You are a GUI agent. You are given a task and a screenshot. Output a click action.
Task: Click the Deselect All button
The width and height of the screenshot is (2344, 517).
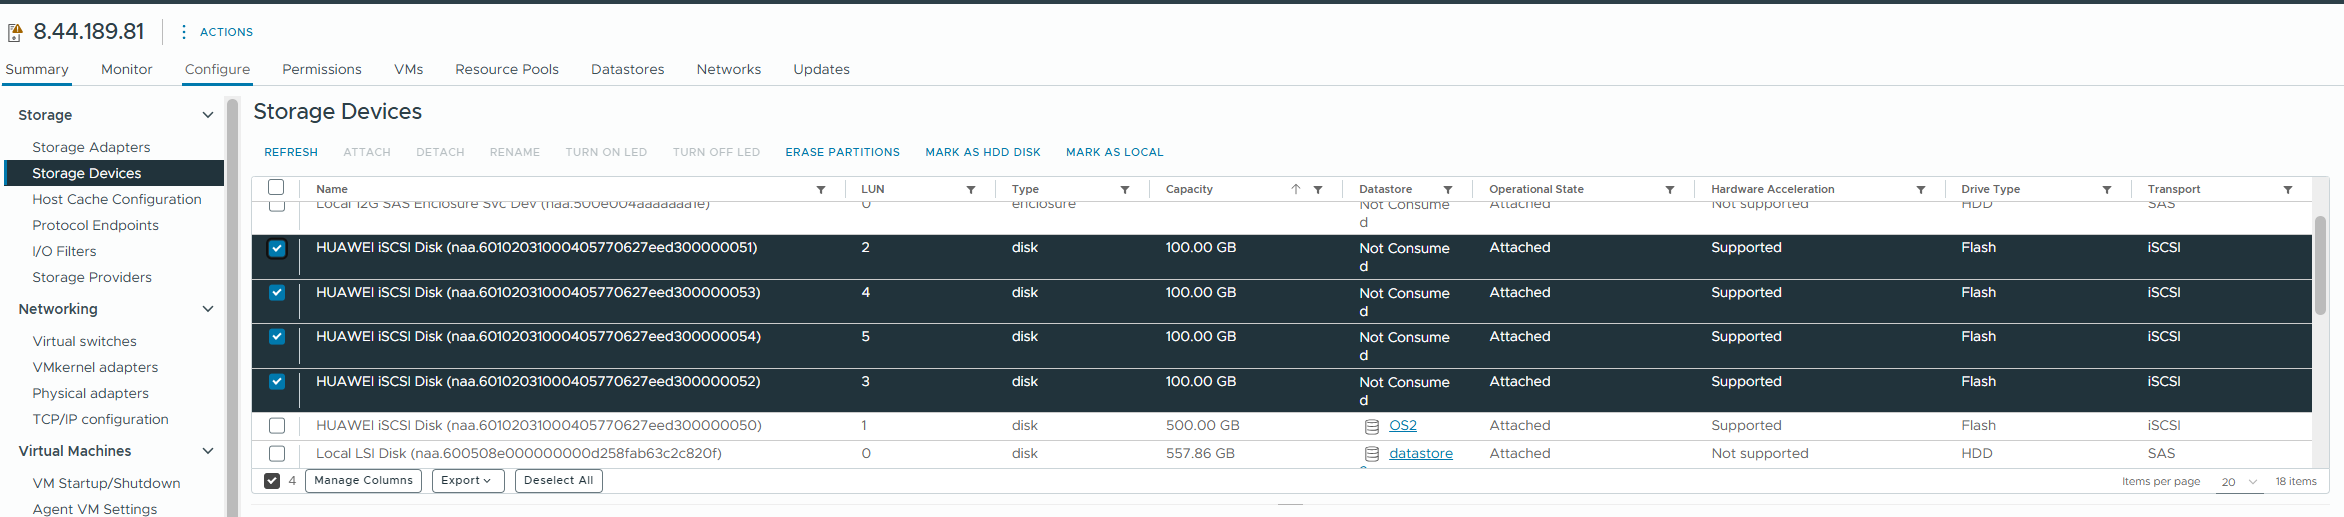point(559,481)
